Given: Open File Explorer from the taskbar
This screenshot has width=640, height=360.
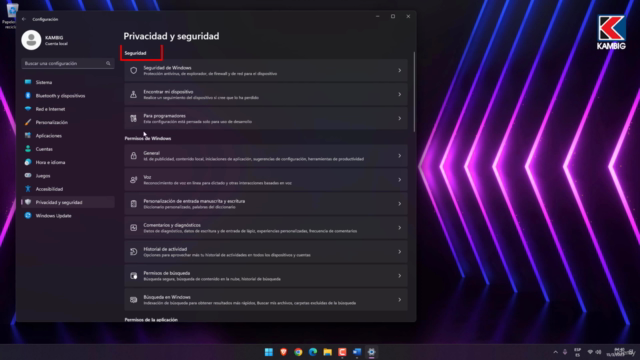Looking at the screenshot, I should (x=327, y=352).
